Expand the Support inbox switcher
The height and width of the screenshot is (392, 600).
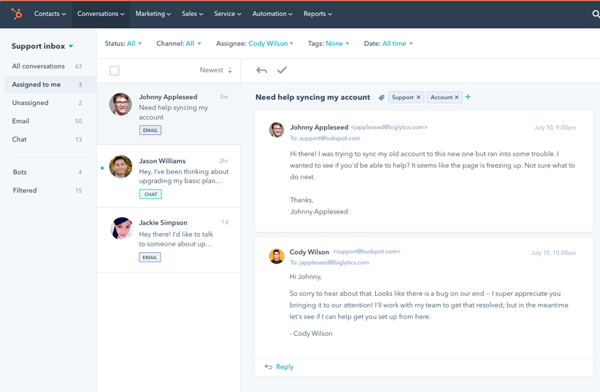point(42,46)
